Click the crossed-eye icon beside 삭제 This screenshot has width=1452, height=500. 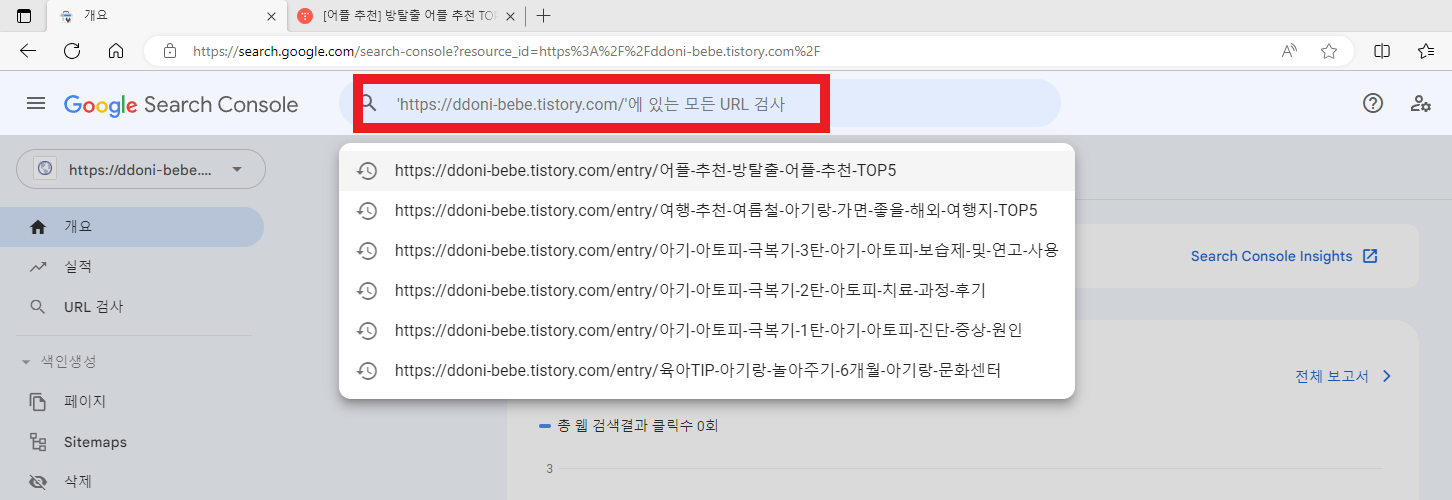click(x=38, y=482)
